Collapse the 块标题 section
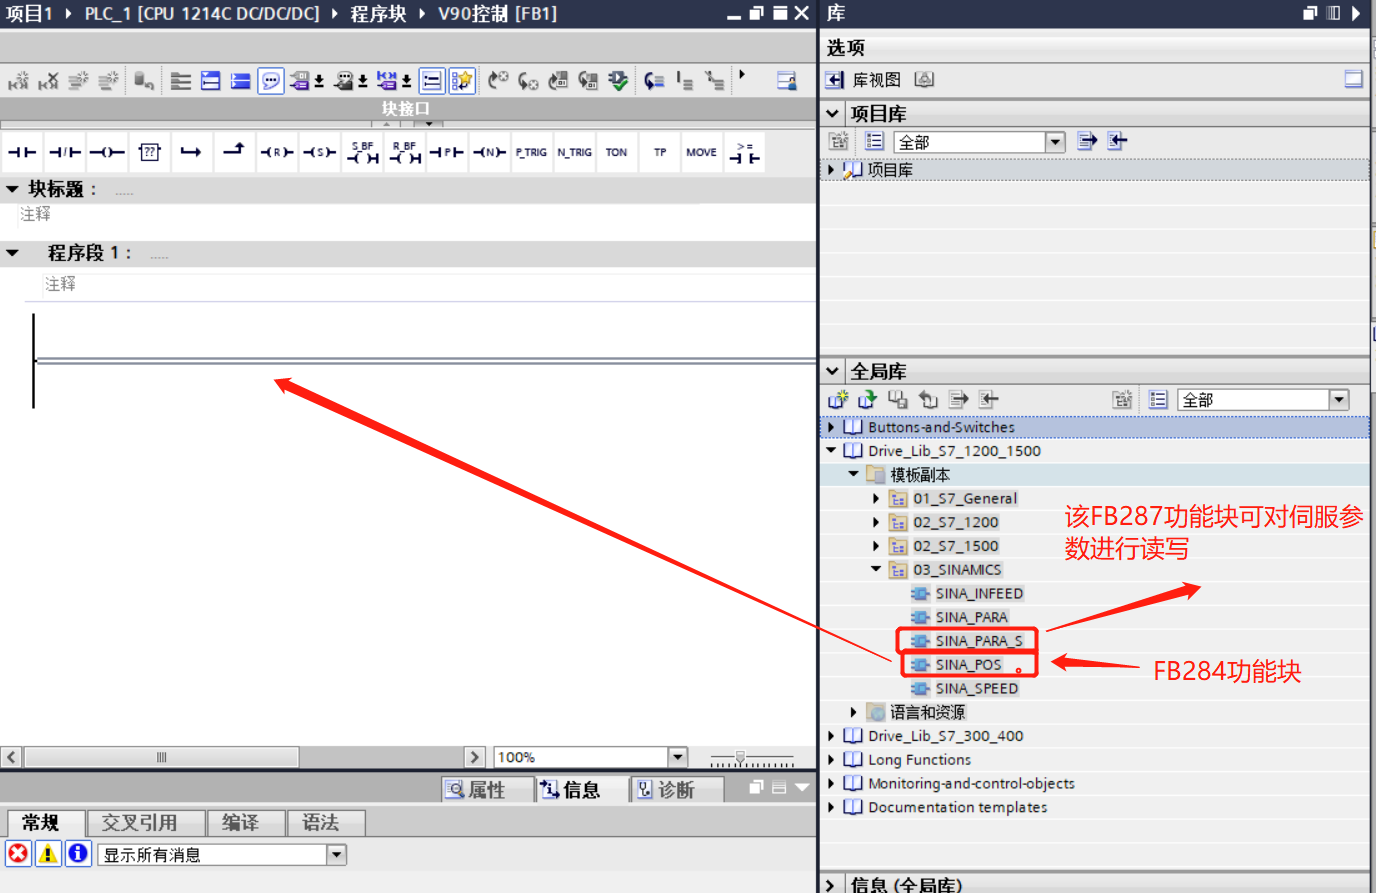 (x=12, y=188)
